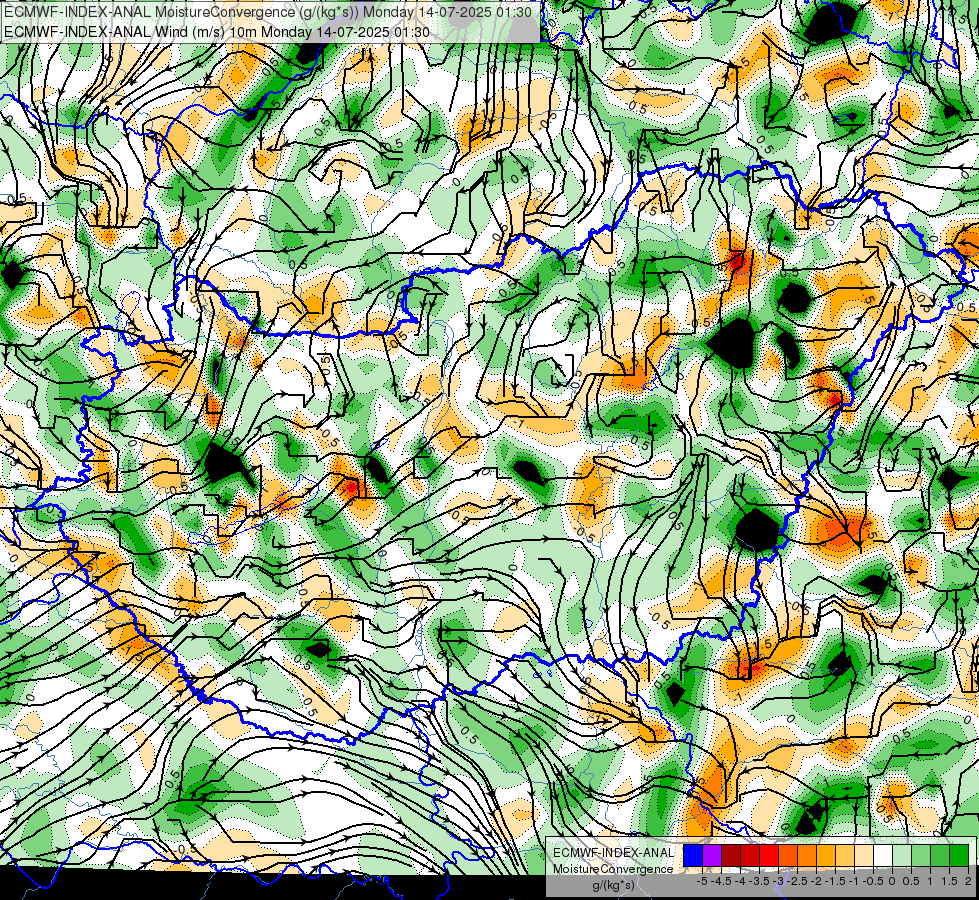Select the dark maroon legend swatch
The width and height of the screenshot is (979, 900).
coord(731,856)
